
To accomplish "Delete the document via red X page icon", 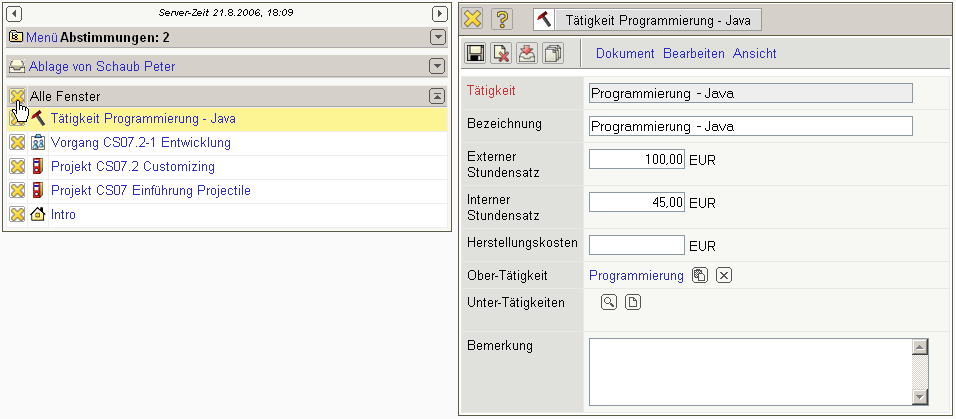I will (501, 54).
